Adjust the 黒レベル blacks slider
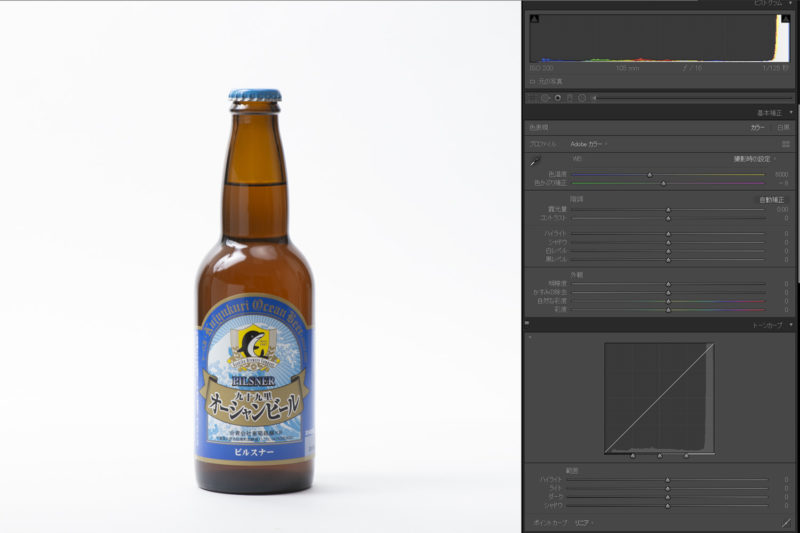Viewport: 800px width, 533px height. pyautogui.click(x=668, y=260)
